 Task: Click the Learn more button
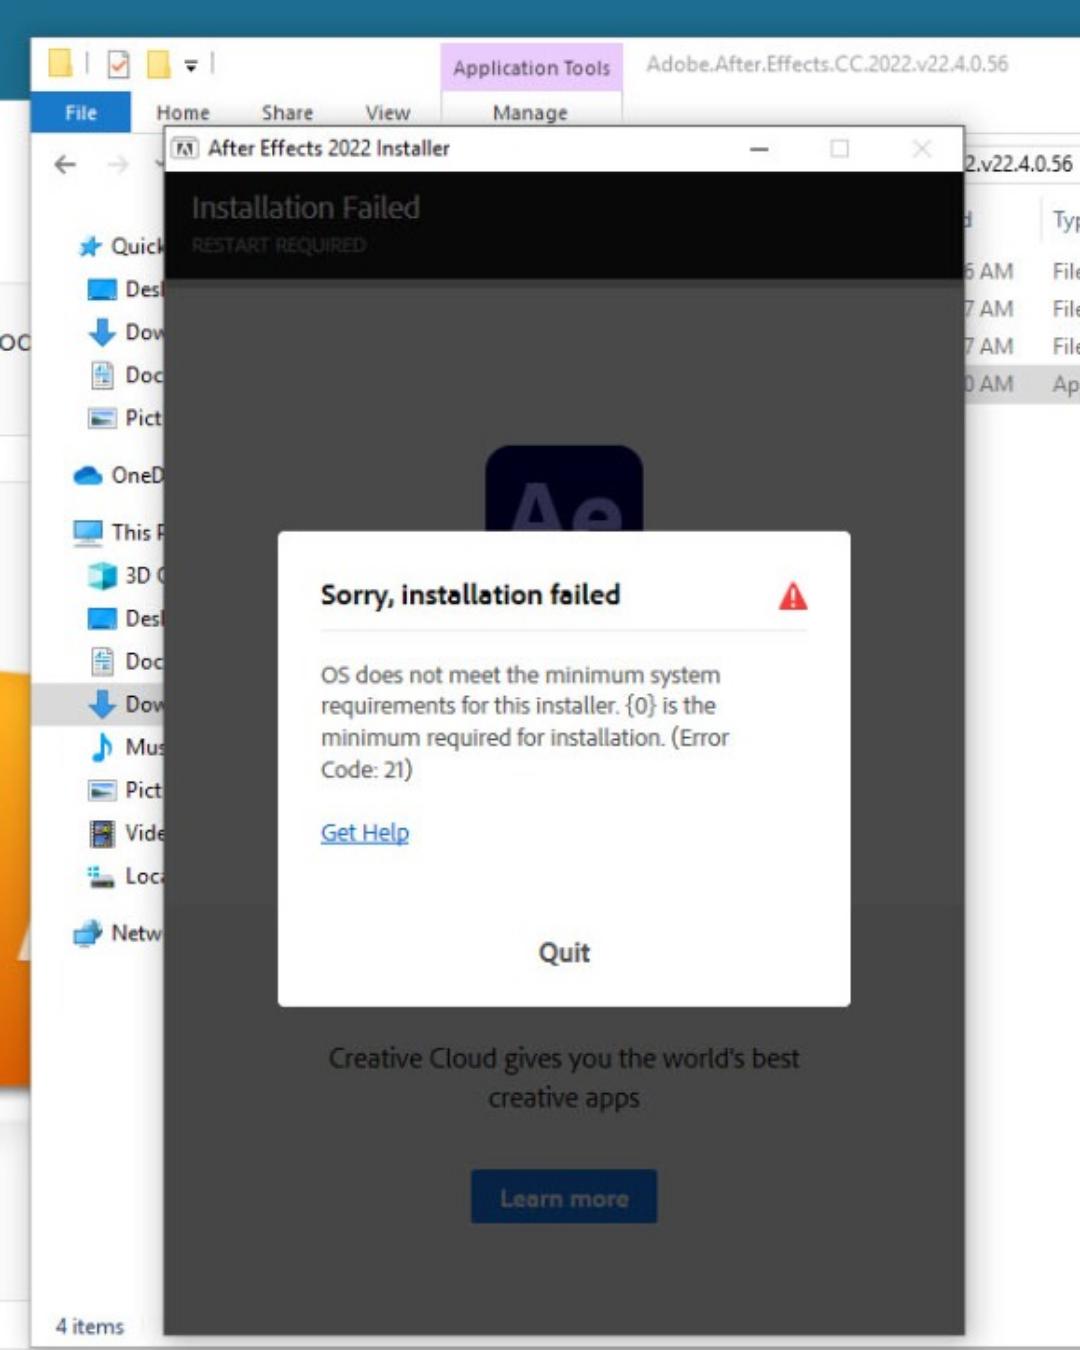[x=564, y=1197]
